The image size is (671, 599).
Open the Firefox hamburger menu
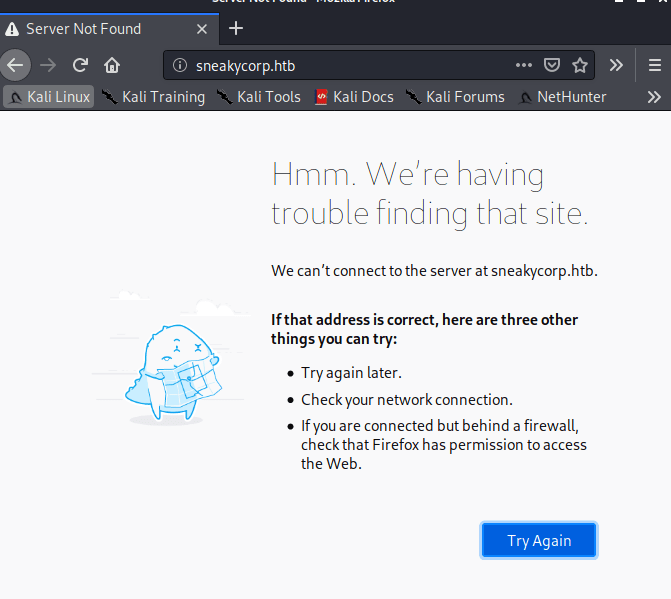(x=655, y=65)
